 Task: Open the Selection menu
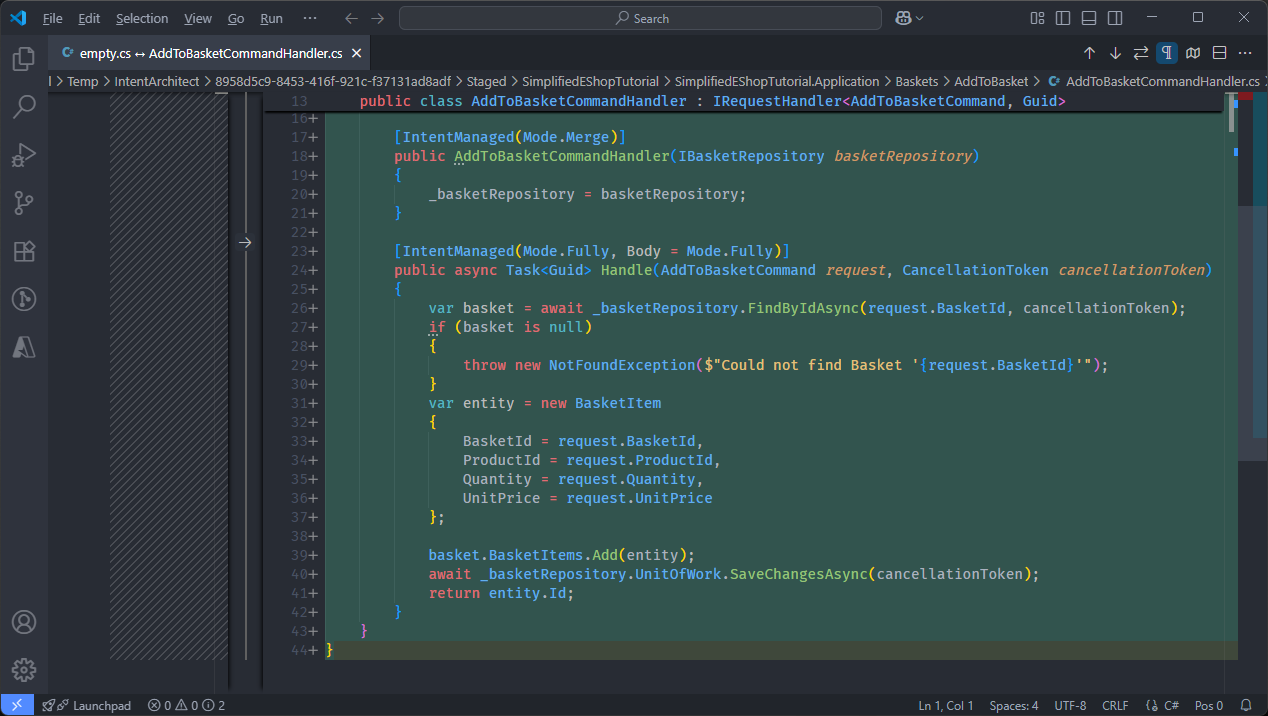pos(142,18)
